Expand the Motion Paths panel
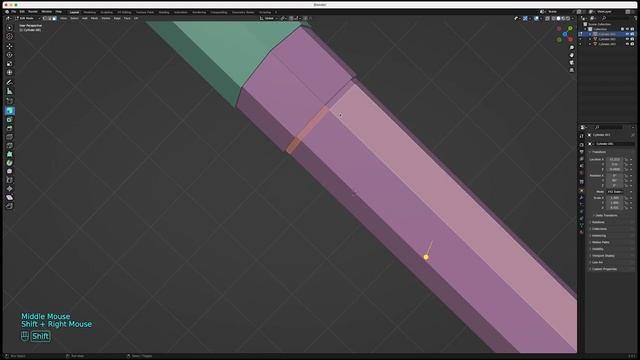This screenshot has height=360, width=640. [600, 242]
